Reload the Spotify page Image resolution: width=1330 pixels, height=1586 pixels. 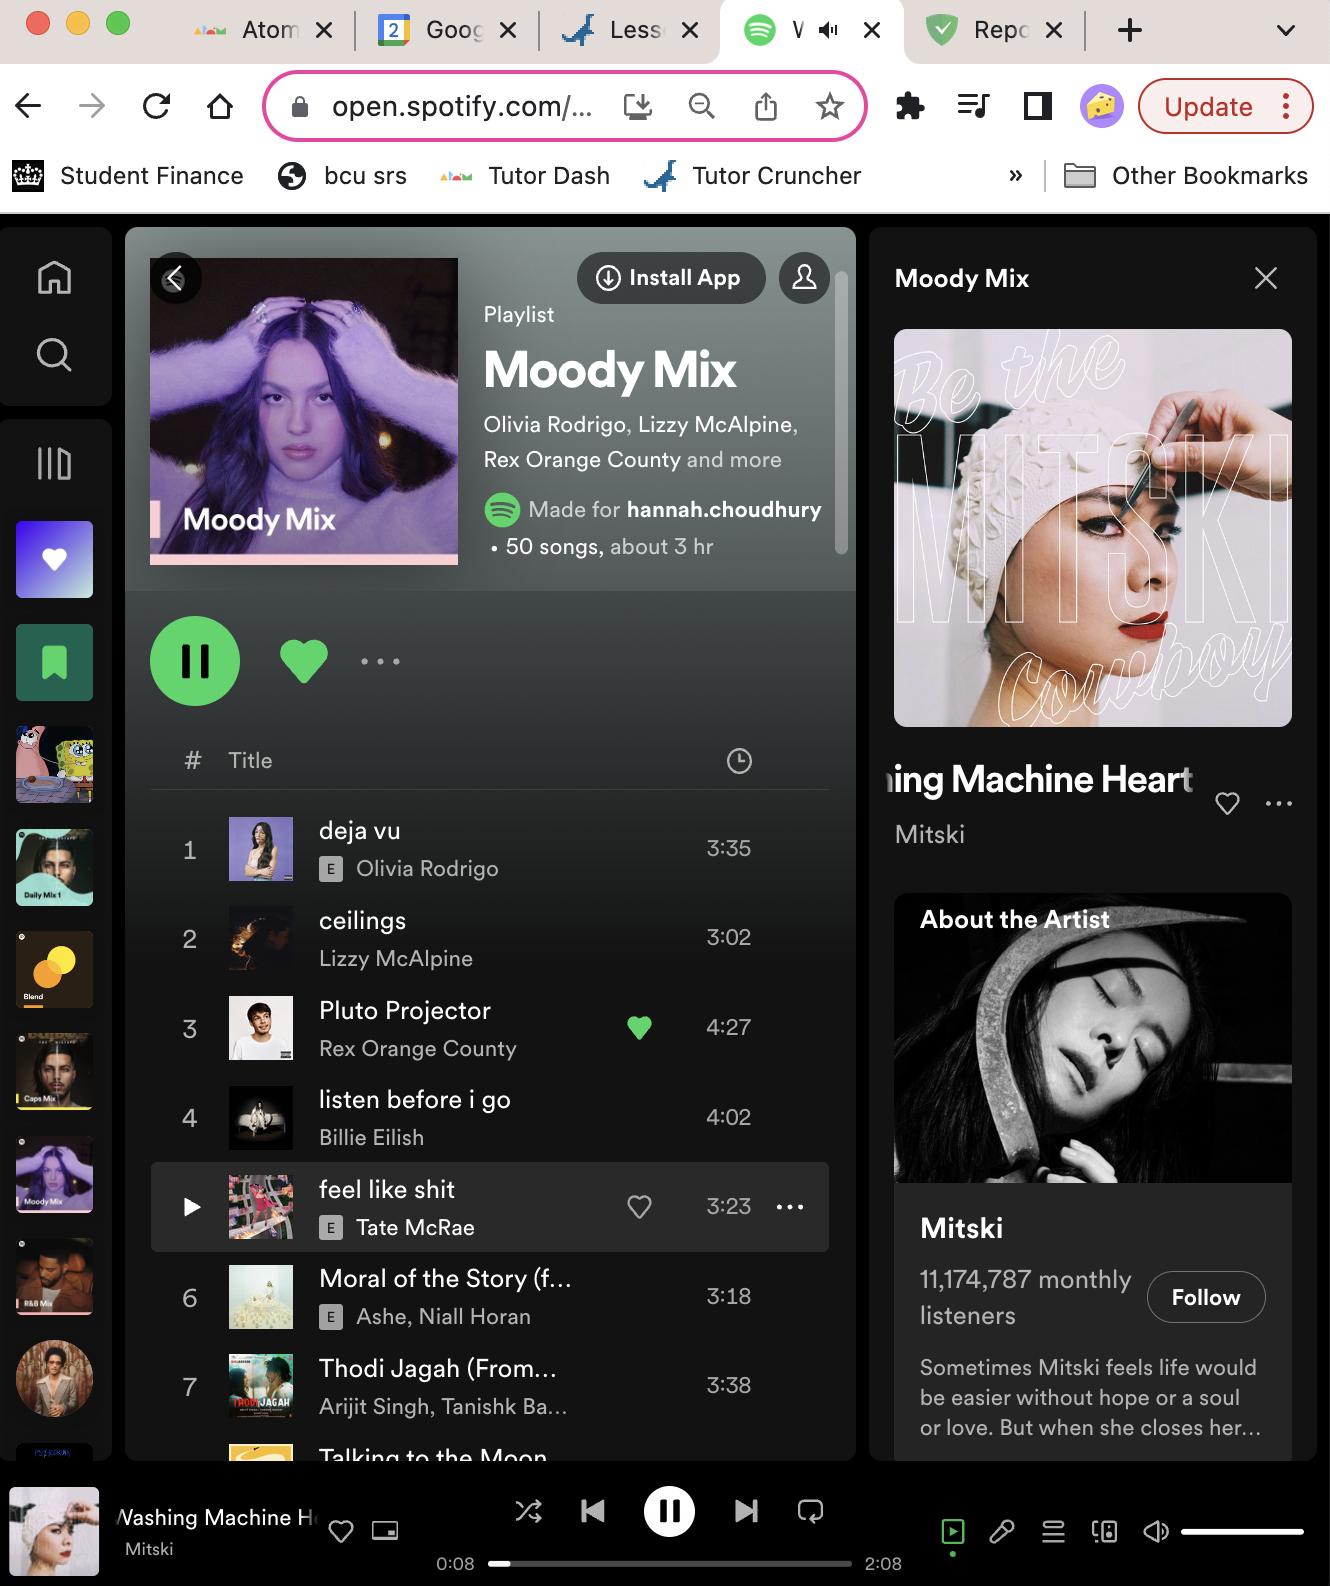tap(156, 106)
